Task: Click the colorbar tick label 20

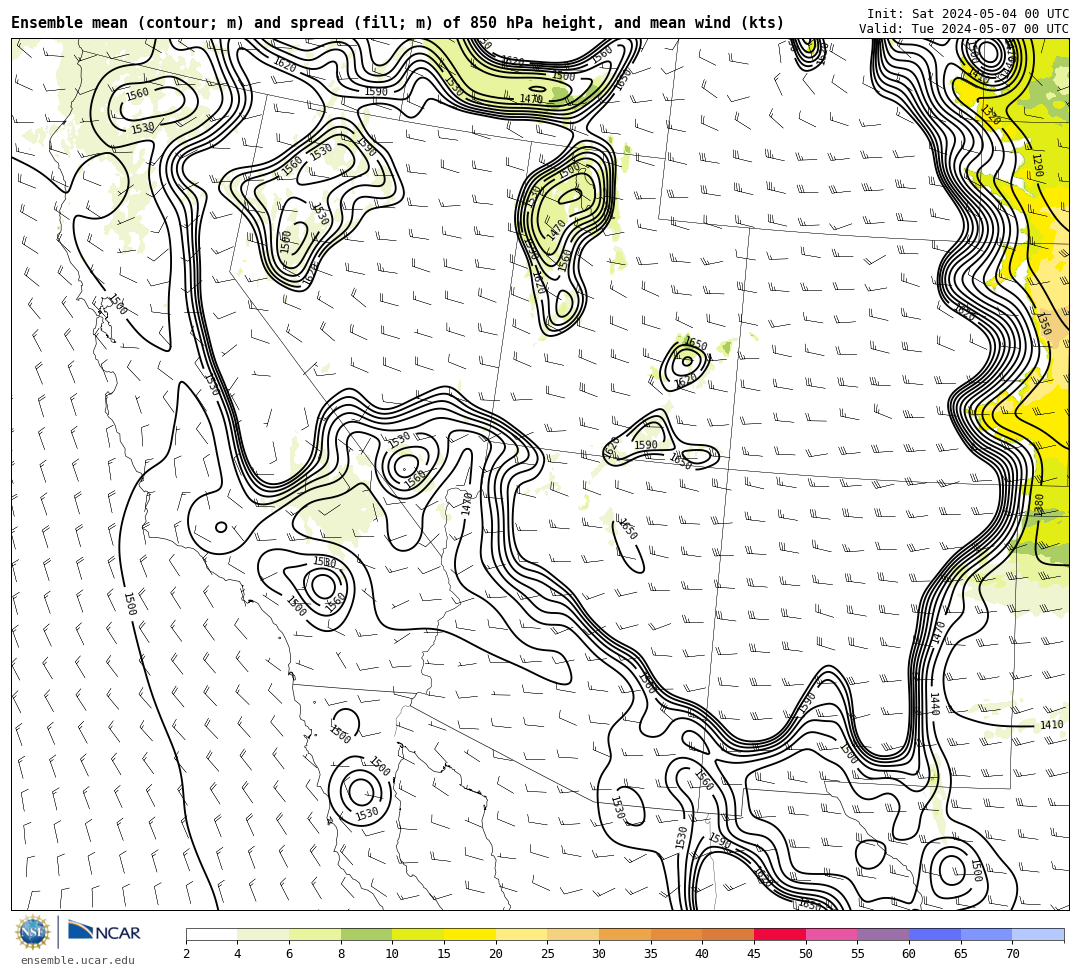Action: click(495, 954)
